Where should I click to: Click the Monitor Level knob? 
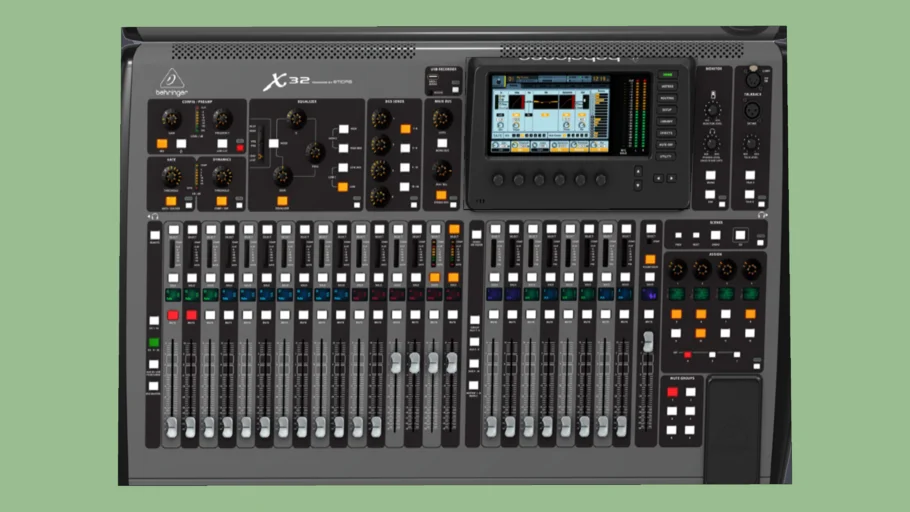coord(712,110)
